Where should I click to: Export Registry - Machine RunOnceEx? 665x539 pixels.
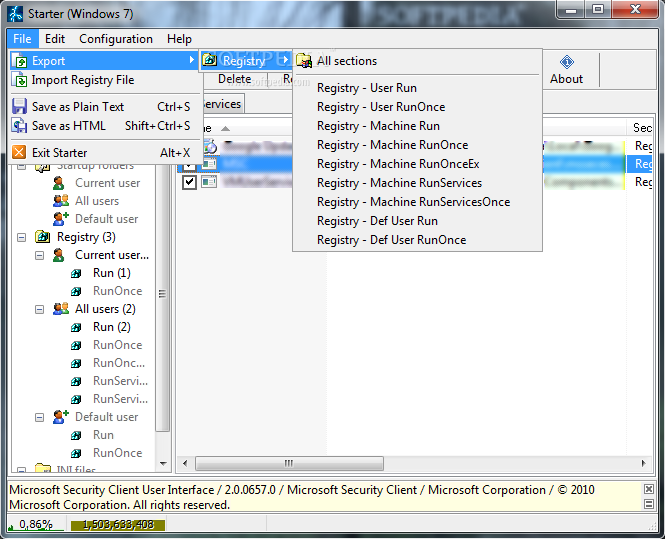coord(417,164)
